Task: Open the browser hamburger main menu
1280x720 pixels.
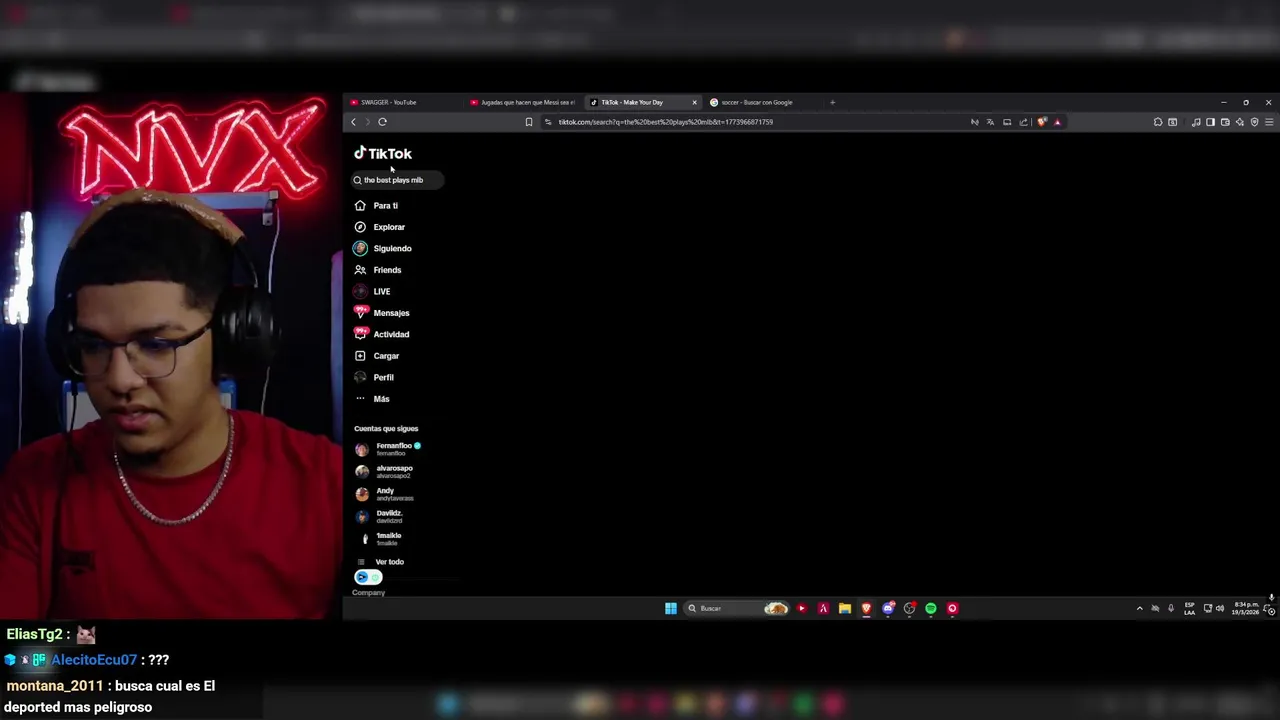Action: 1269,122
